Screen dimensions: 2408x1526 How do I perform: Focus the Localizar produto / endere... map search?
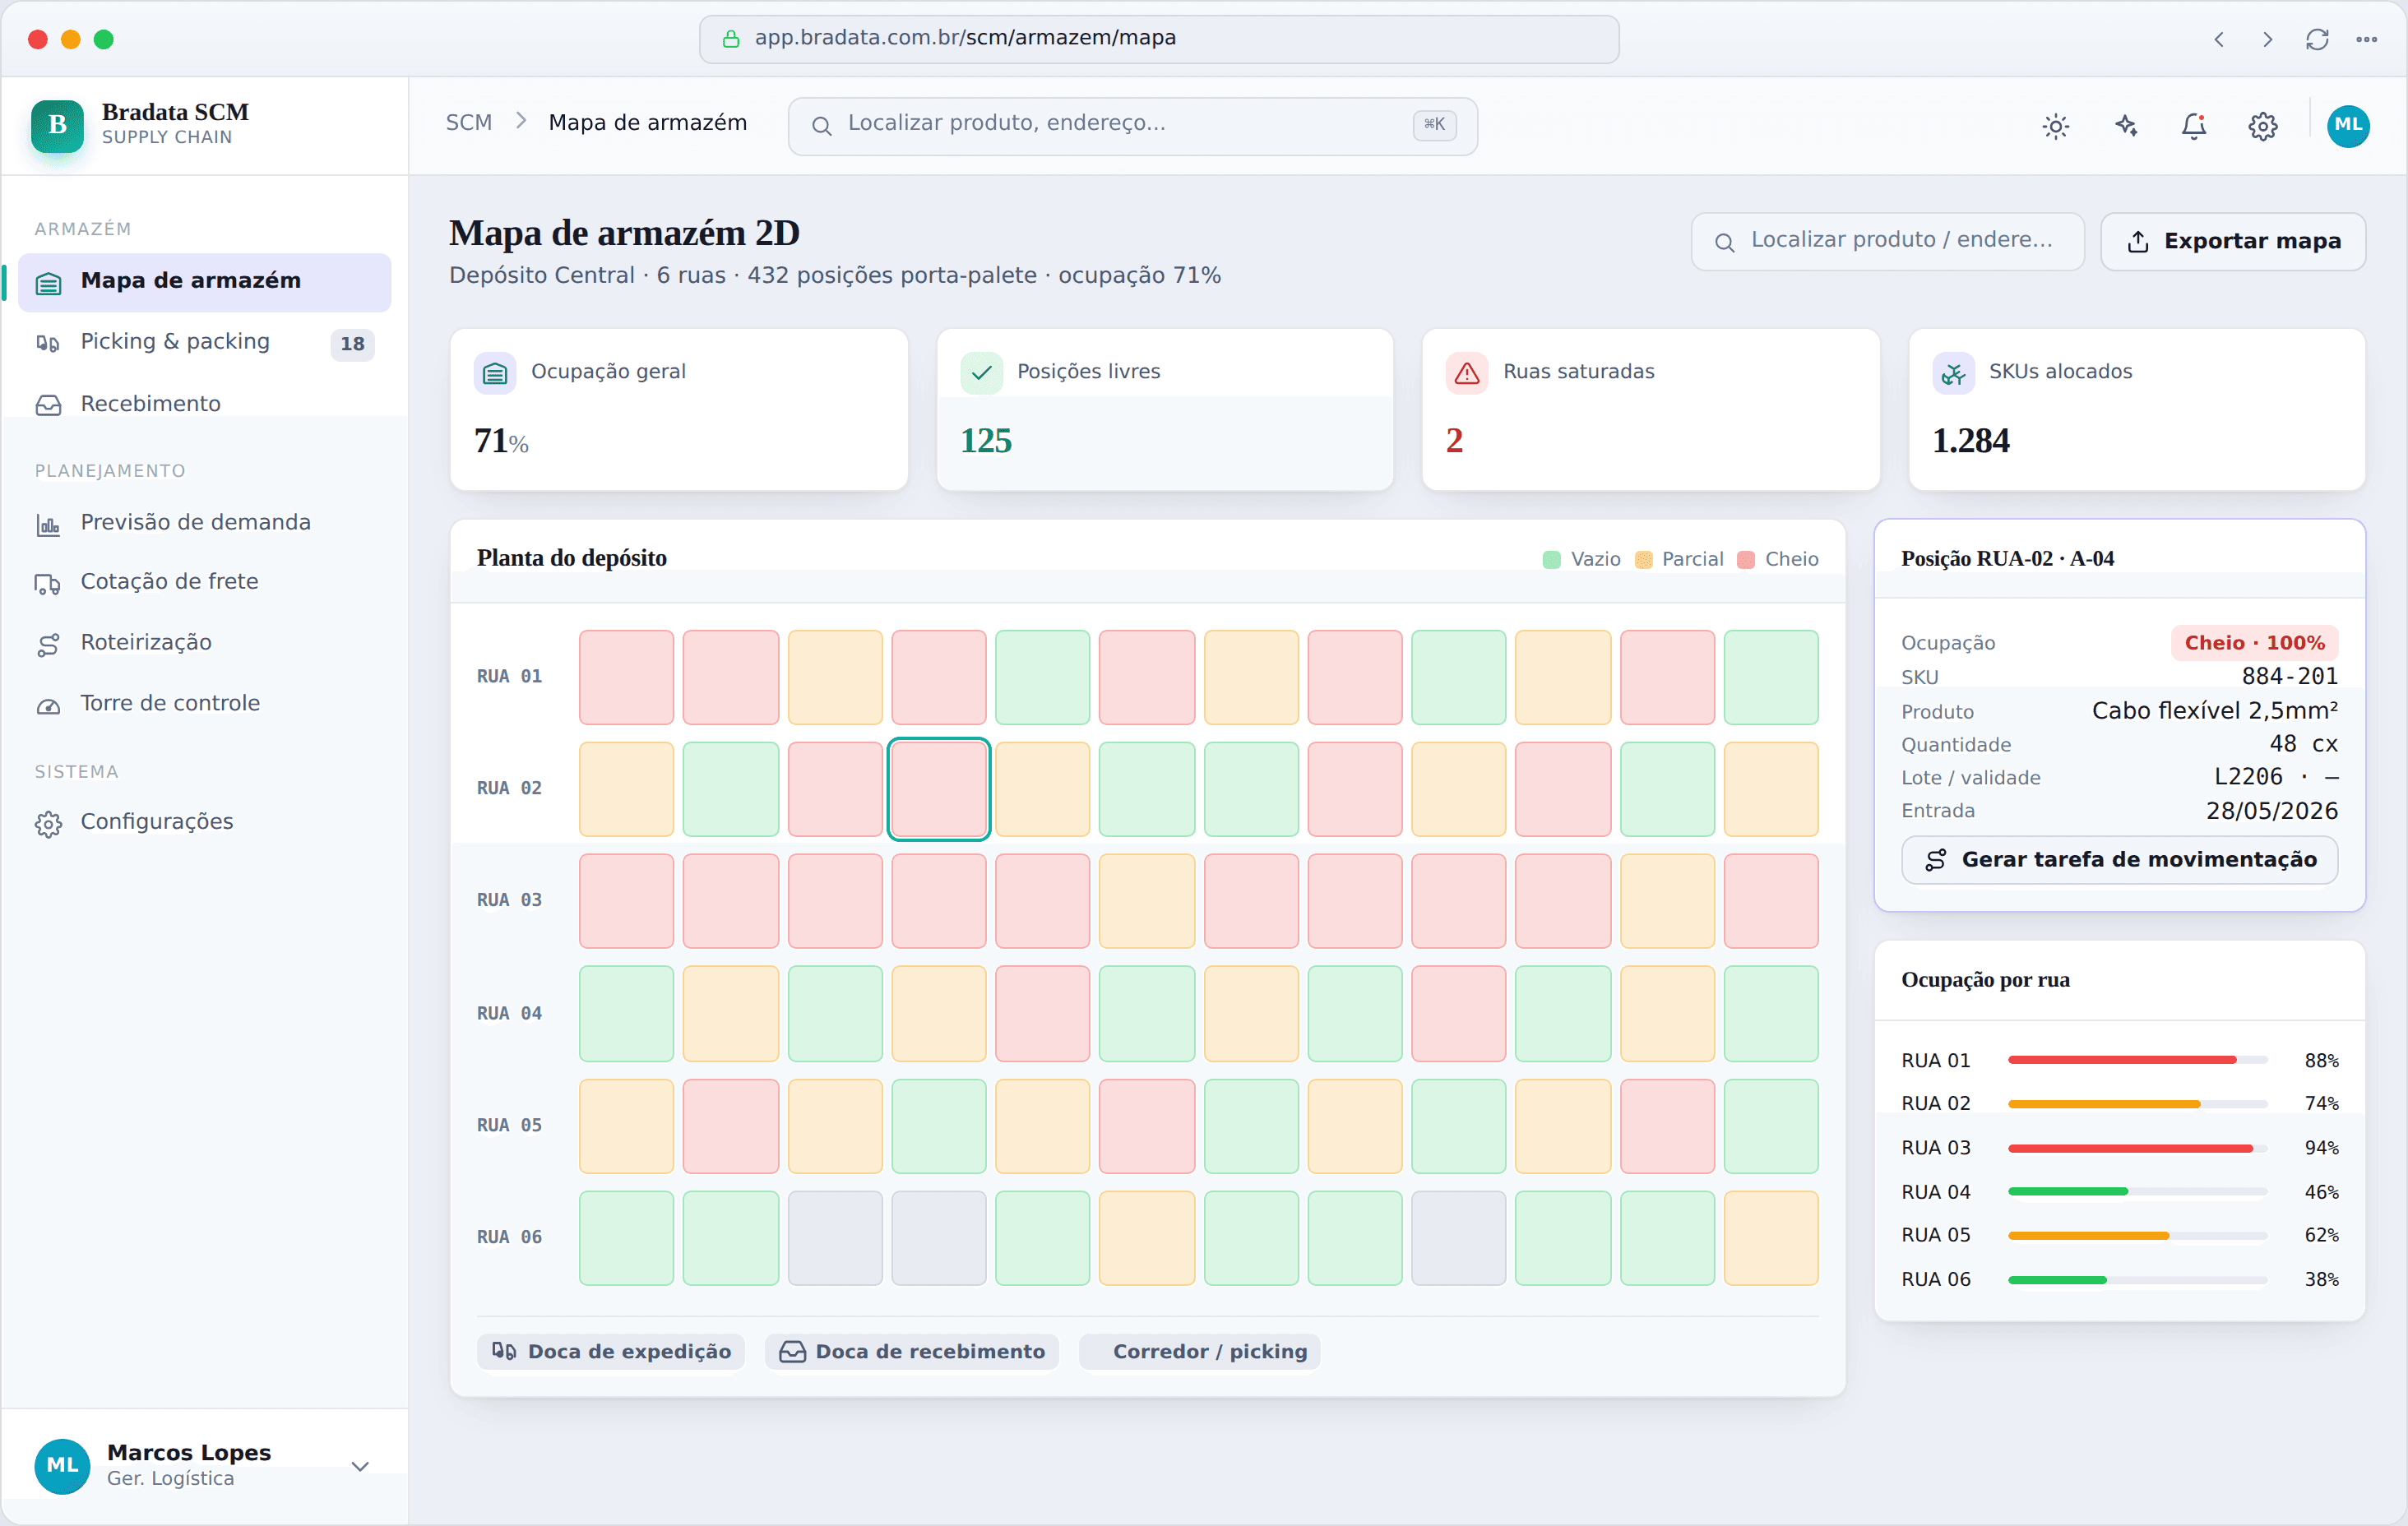1887,242
